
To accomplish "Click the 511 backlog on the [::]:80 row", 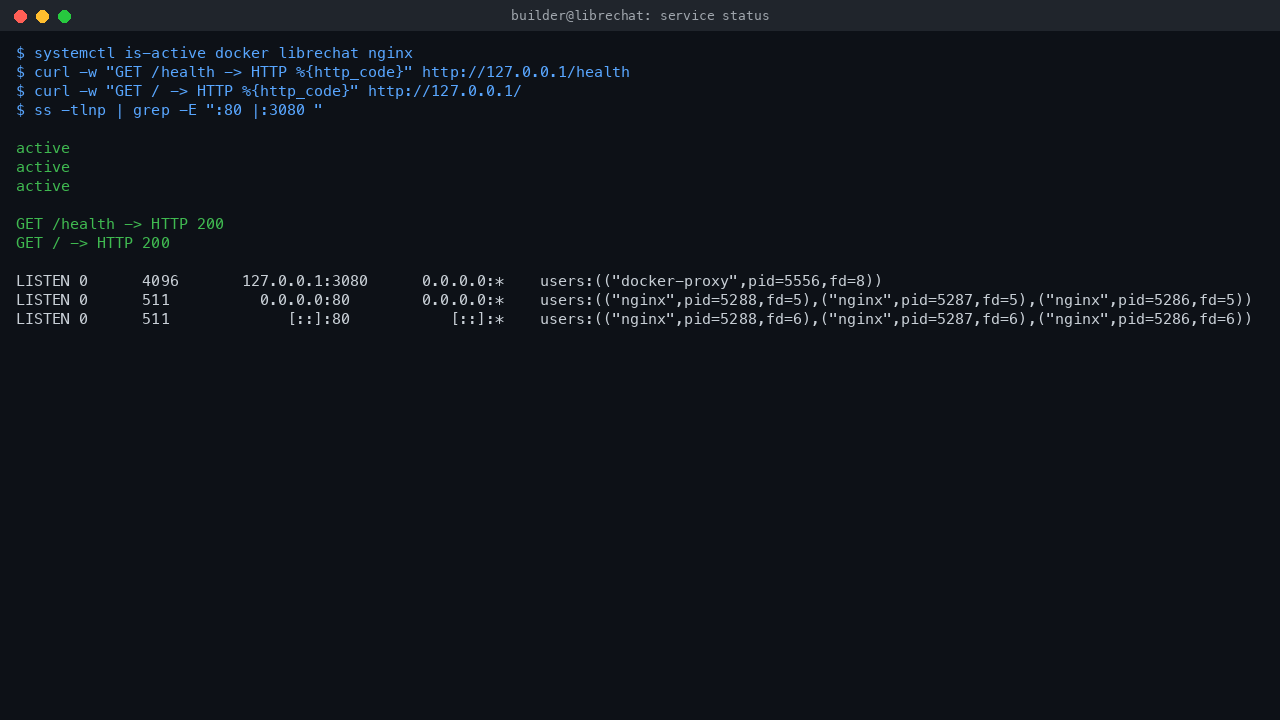I will (x=156, y=319).
